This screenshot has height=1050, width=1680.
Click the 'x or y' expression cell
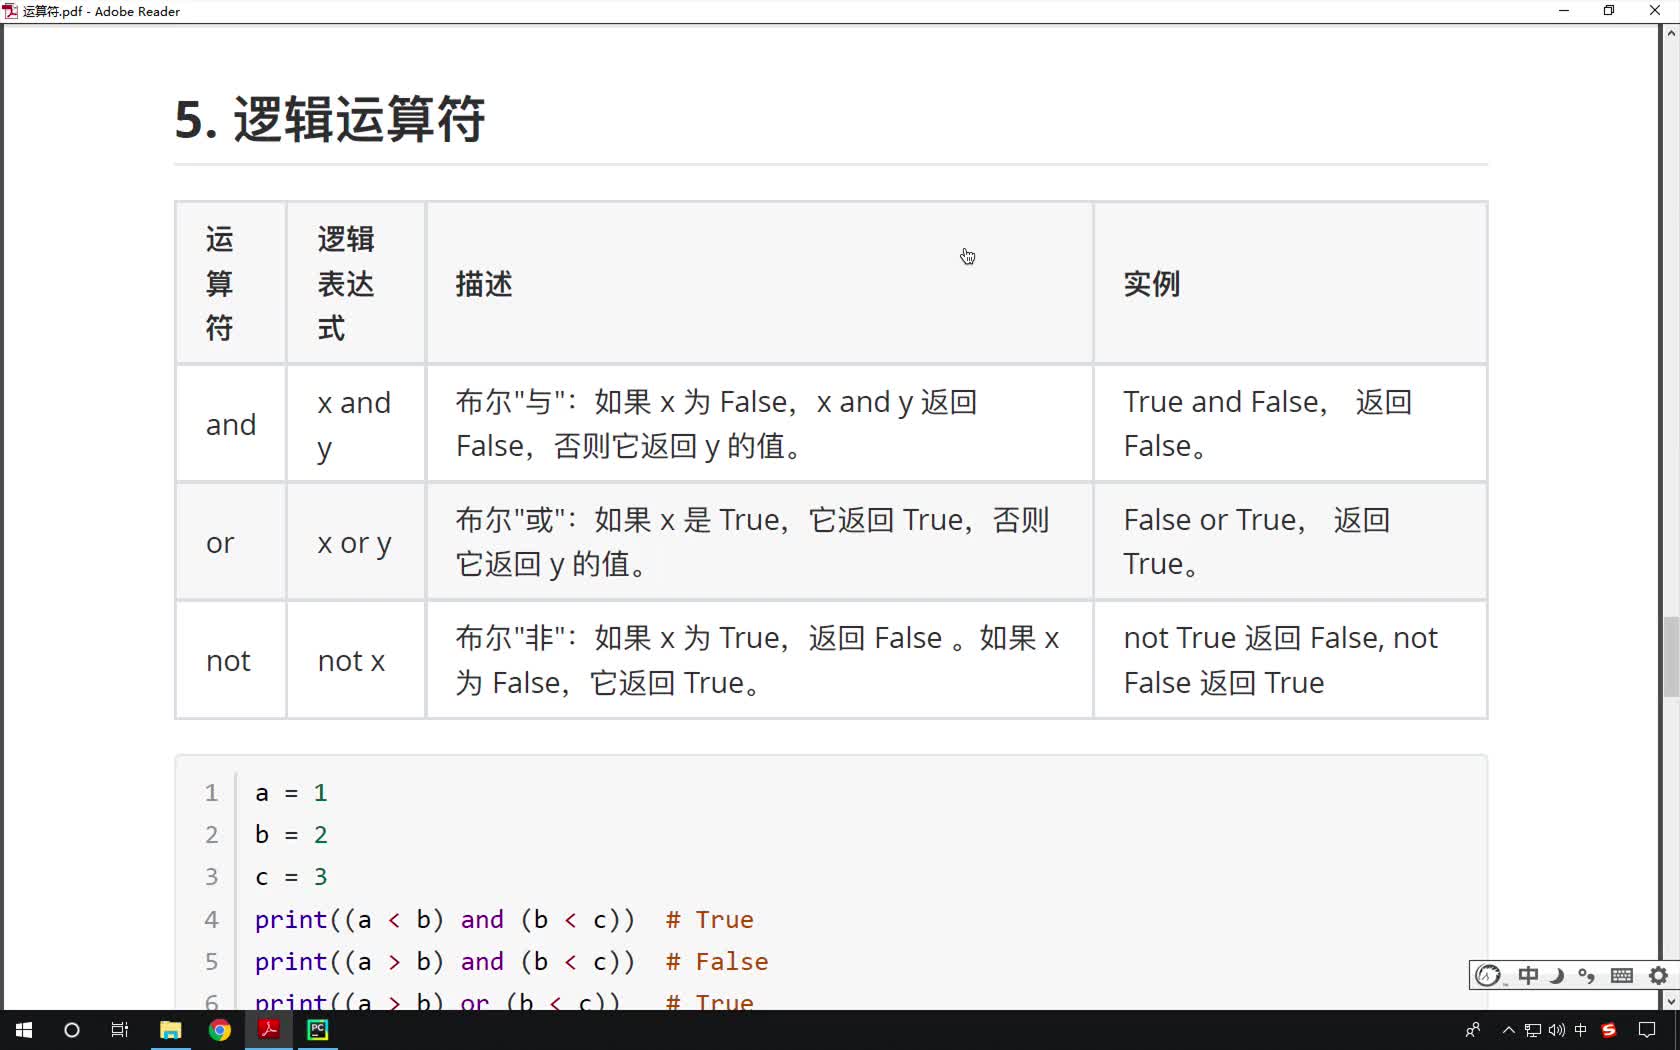(354, 543)
